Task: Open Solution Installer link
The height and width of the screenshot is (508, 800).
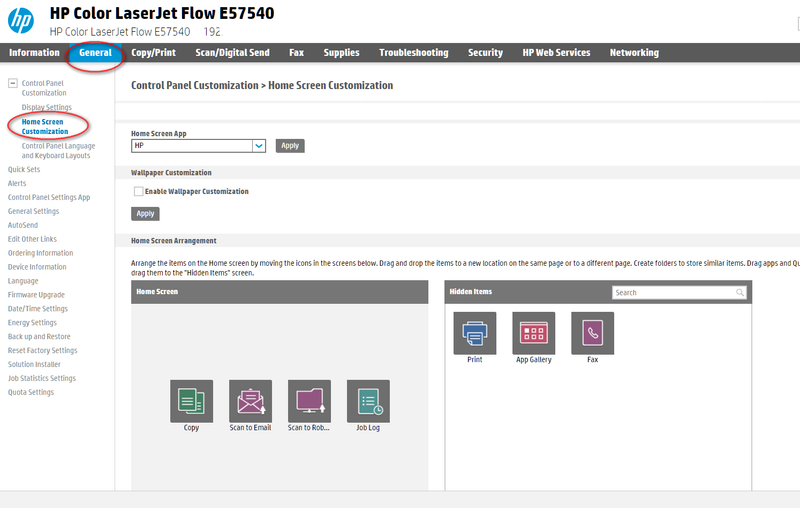Action: 34,364
